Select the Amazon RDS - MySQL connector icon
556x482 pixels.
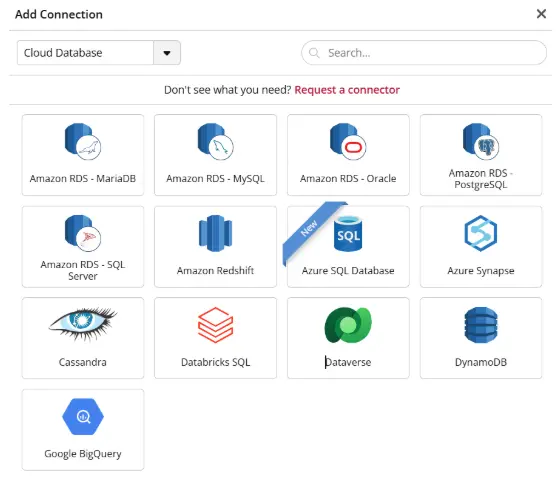coord(215,141)
